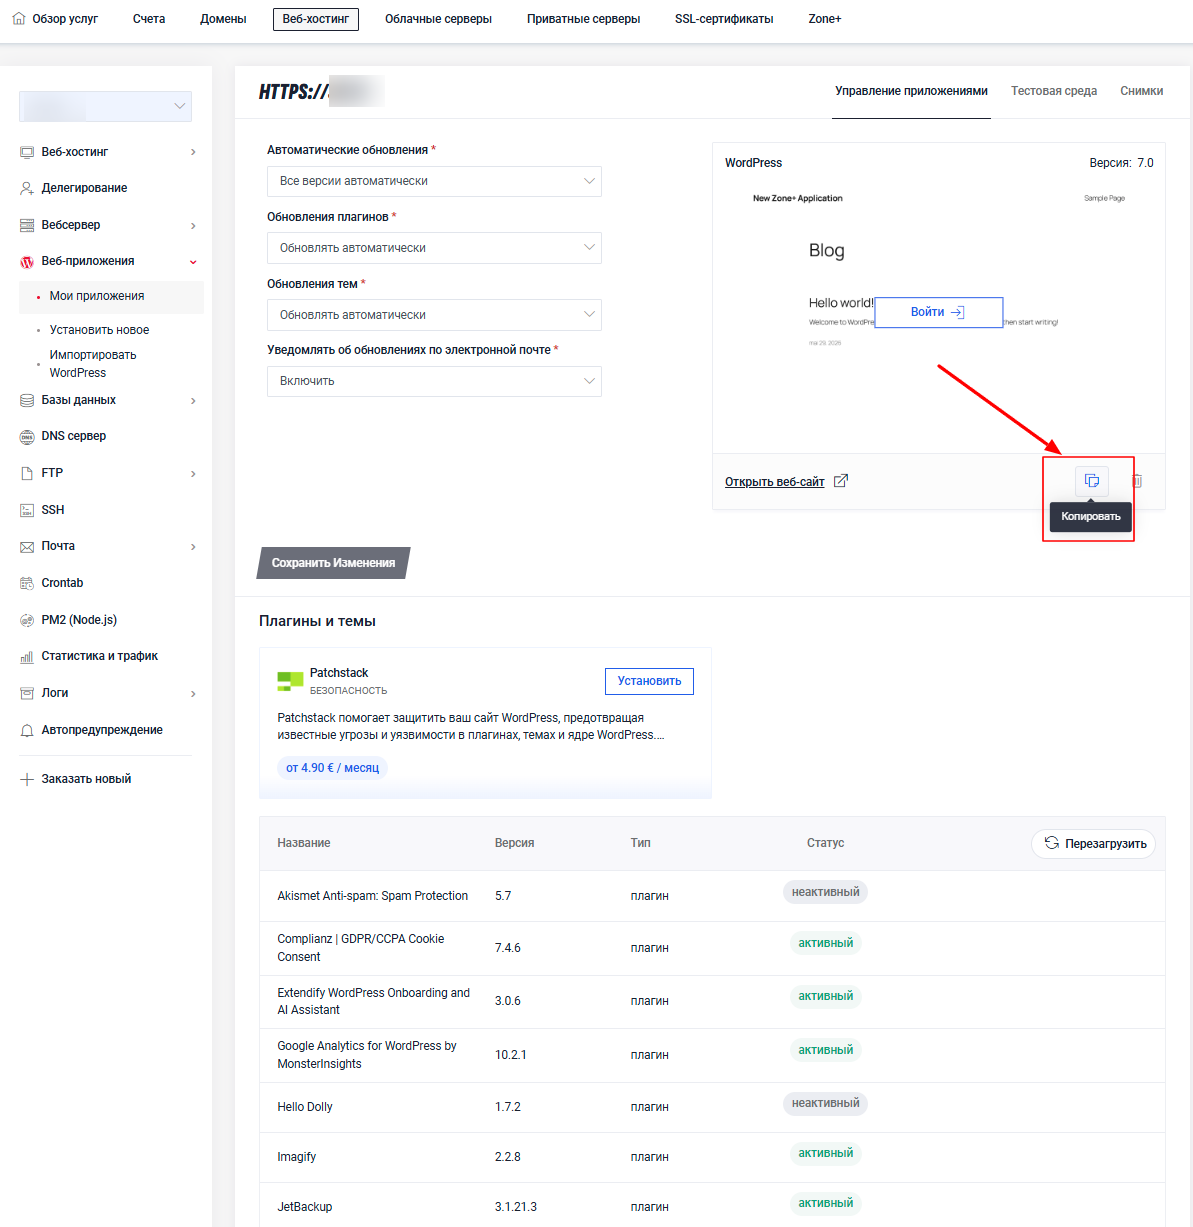The width and height of the screenshot is (1193, 1227).
Task: Click the plus icon for Заказать новый
Action: [x=27, y=779]
